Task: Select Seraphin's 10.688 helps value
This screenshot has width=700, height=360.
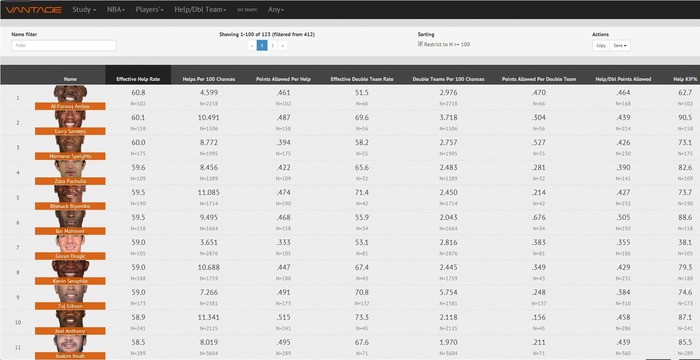Action: (x=208, y=268)
